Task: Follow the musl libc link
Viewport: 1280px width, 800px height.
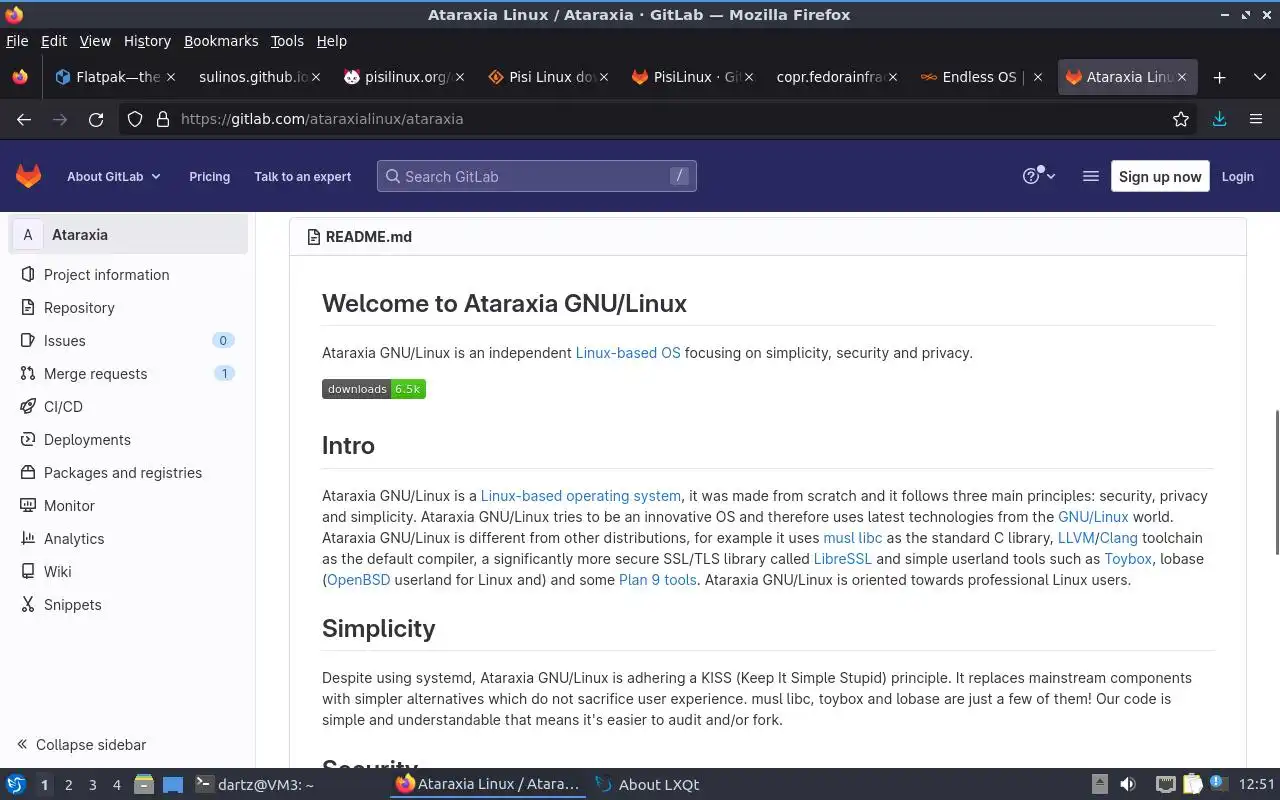Action: 852,538
